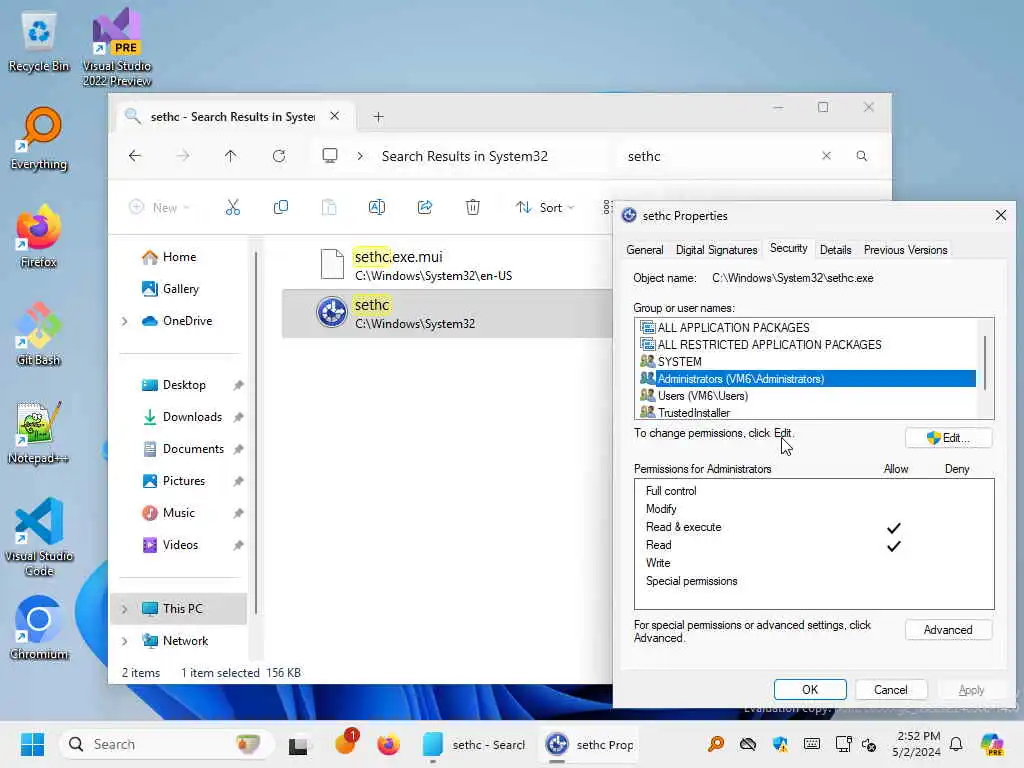The height and width of the screenshot is (768, 1024).
Task: Open the Chromium desktop icon
Action: (39, 628)
